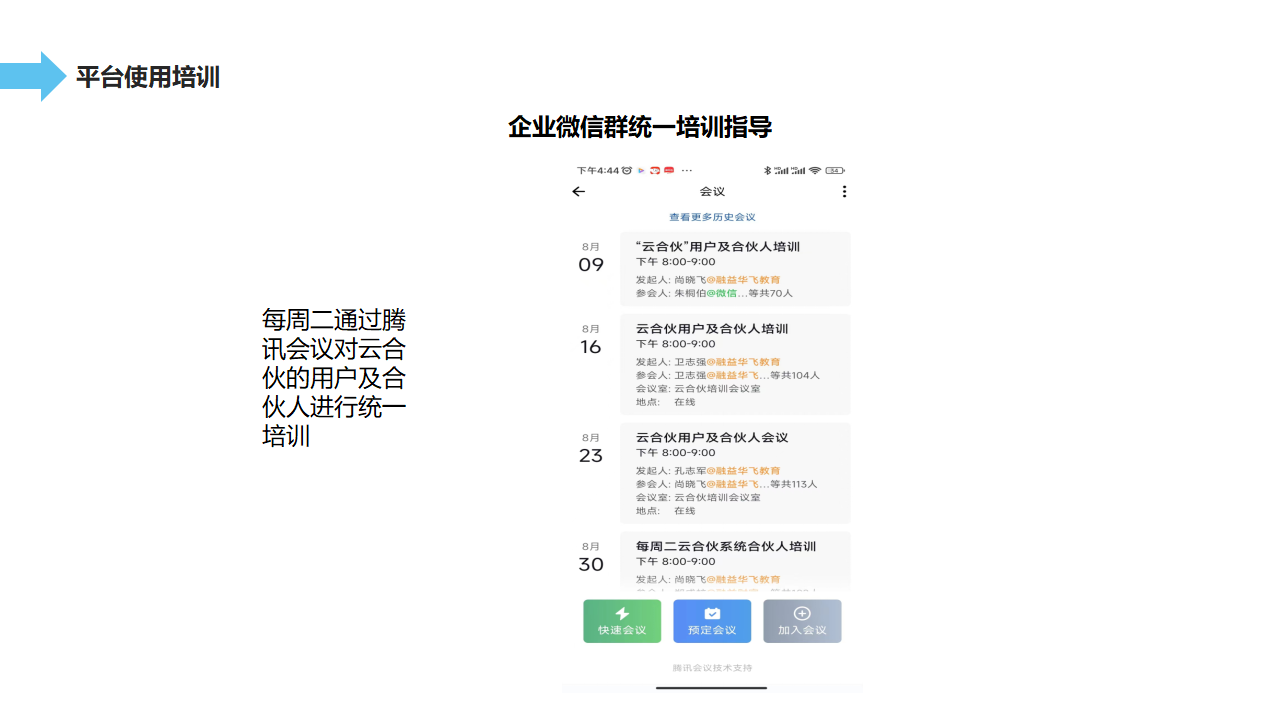Viewport: 1280px width, 720px height.
Task: Click the paragraph starting with 每周二通过腾
Action: 334,378
